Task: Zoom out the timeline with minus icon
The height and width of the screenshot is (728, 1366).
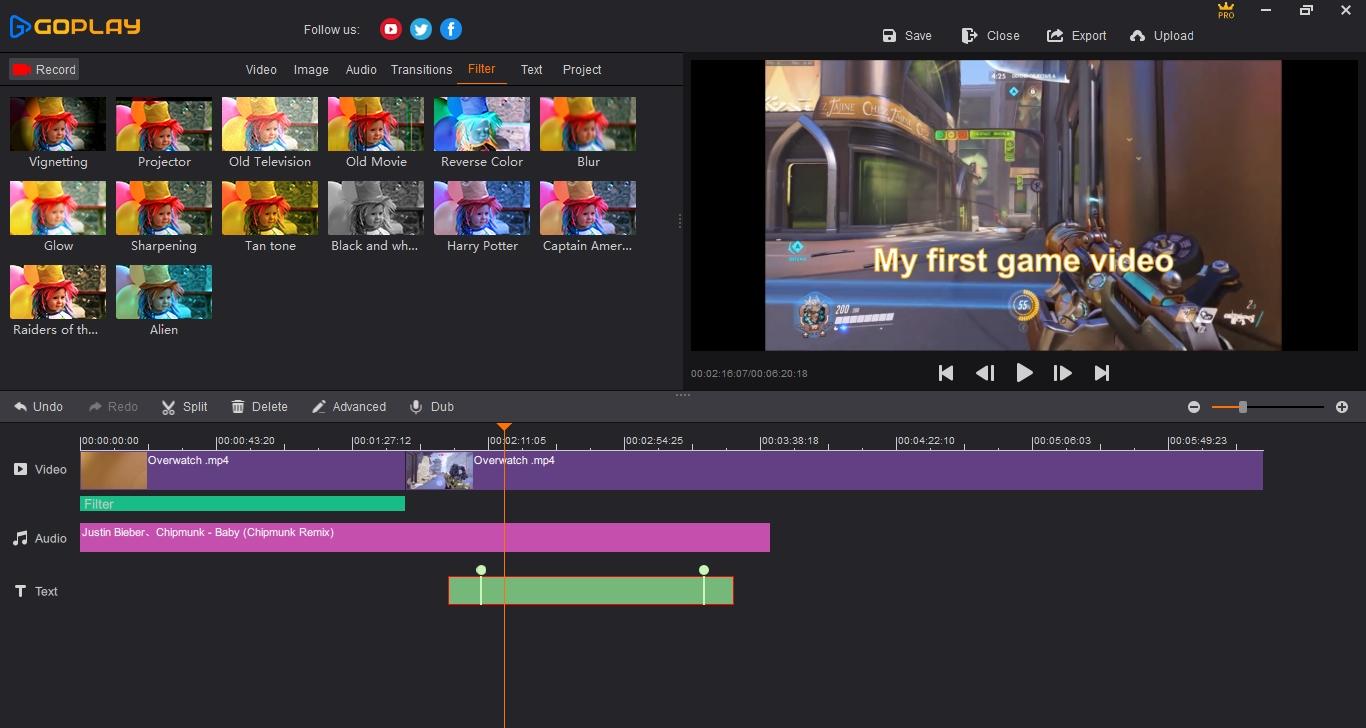Action: (x=1194, y=407)
